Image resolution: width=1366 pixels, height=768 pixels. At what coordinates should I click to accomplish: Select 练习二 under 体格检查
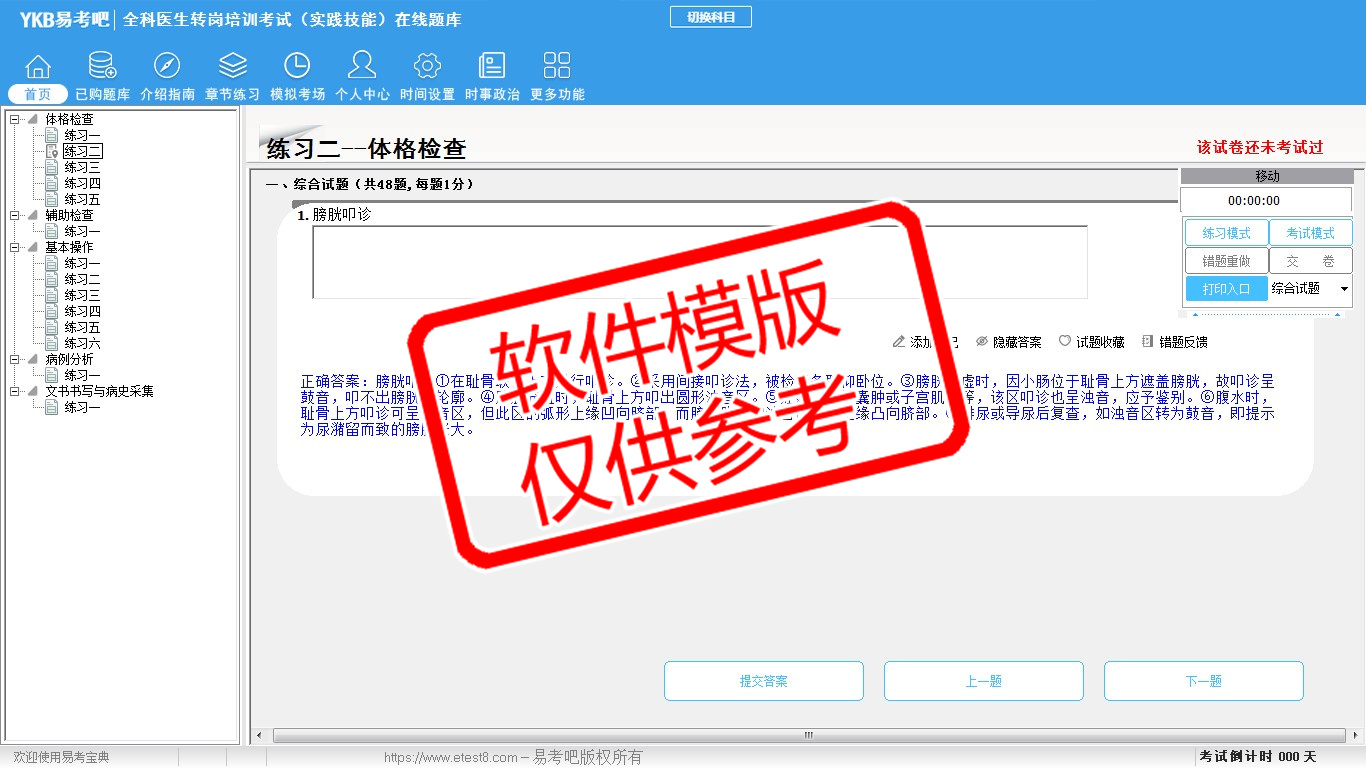[x=82, y=151]
